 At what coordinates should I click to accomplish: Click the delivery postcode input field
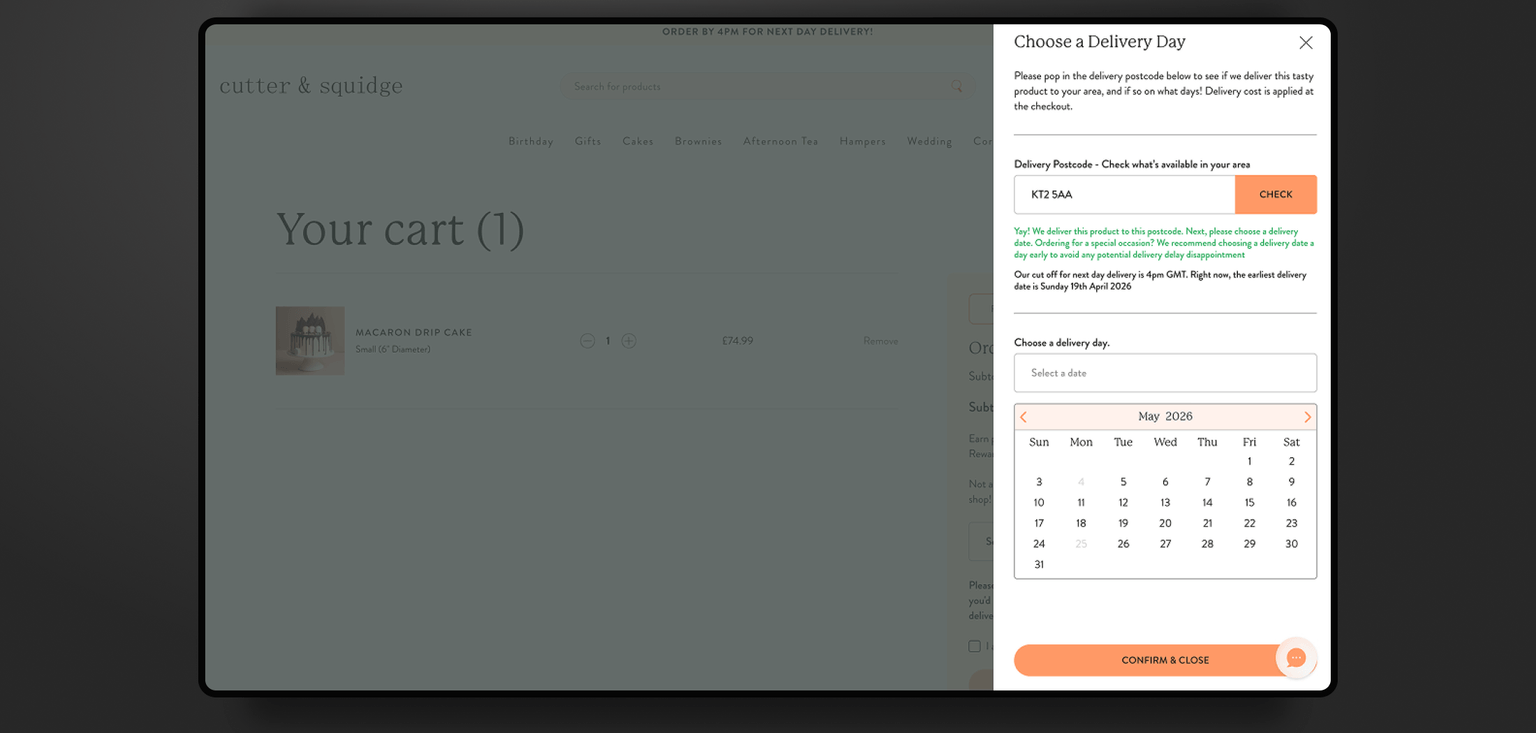pyautogui.click(x=1124, y=195)
